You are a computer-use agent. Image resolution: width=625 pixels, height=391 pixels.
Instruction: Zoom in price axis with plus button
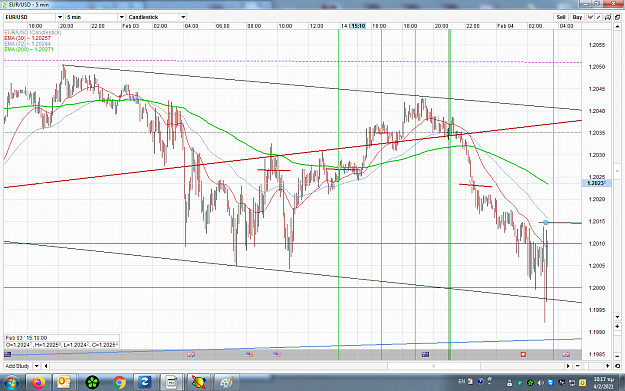pos(617,326)
